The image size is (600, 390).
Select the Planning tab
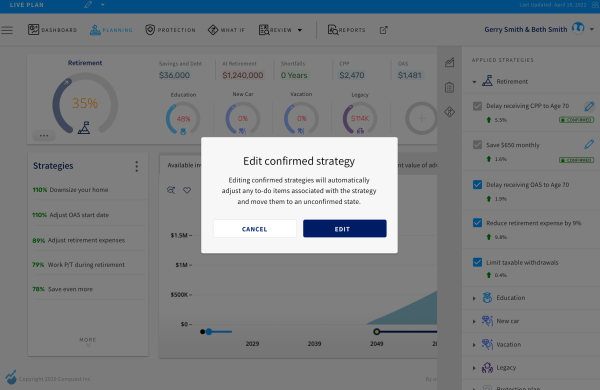click(x=111, y=30)
